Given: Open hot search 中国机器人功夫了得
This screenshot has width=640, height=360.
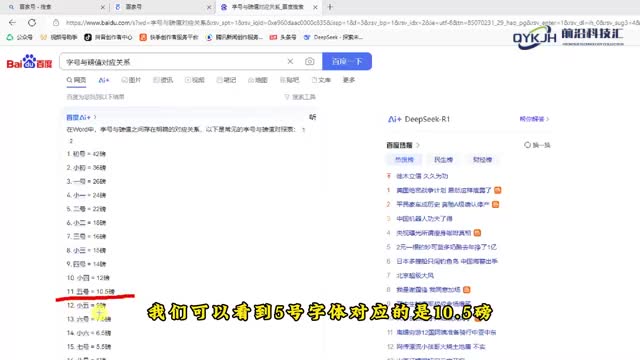Looking at the screenshot, I should coord(424,219).
